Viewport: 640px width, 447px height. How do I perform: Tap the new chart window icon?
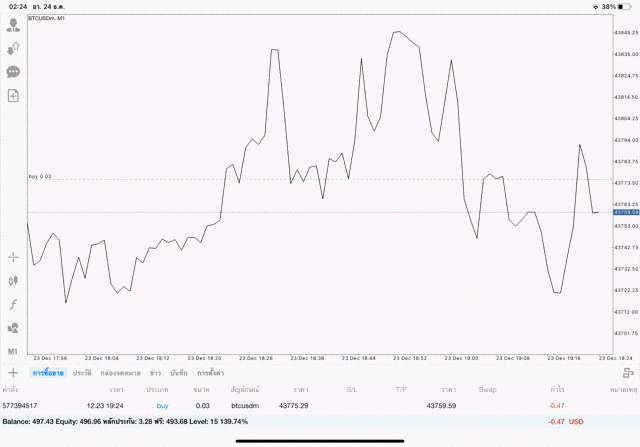click(14, 95)
